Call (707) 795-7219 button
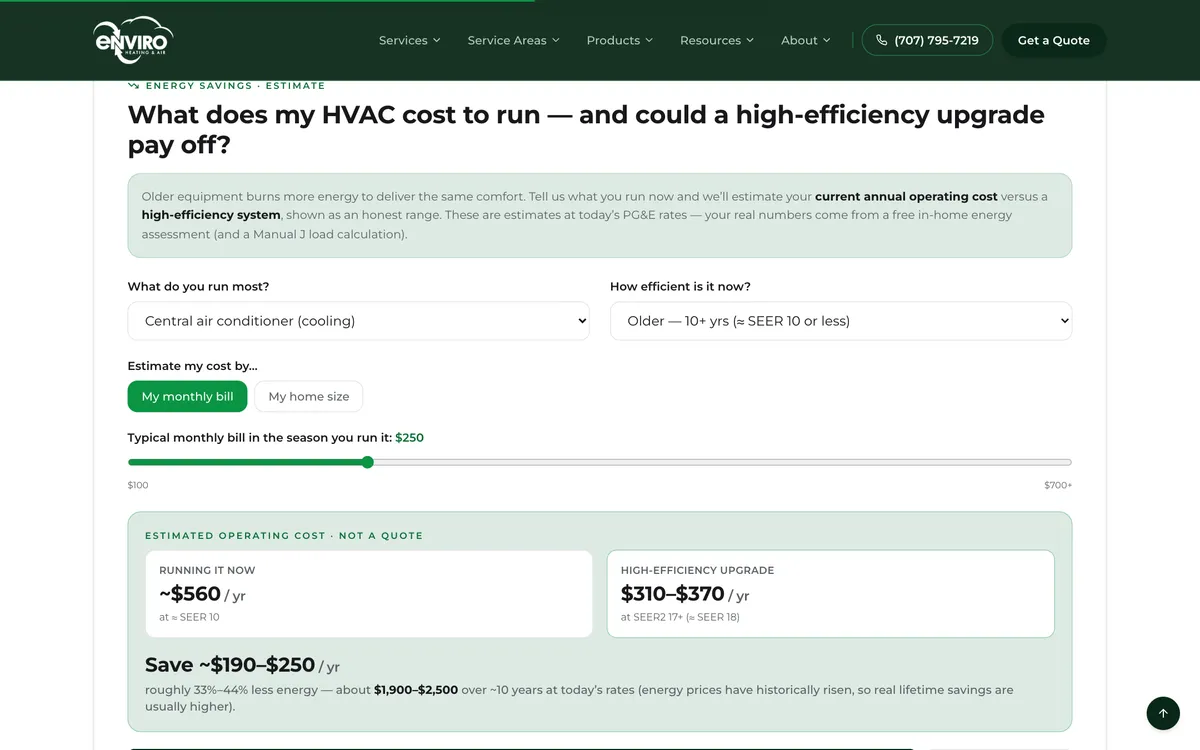 click(927, 40)
